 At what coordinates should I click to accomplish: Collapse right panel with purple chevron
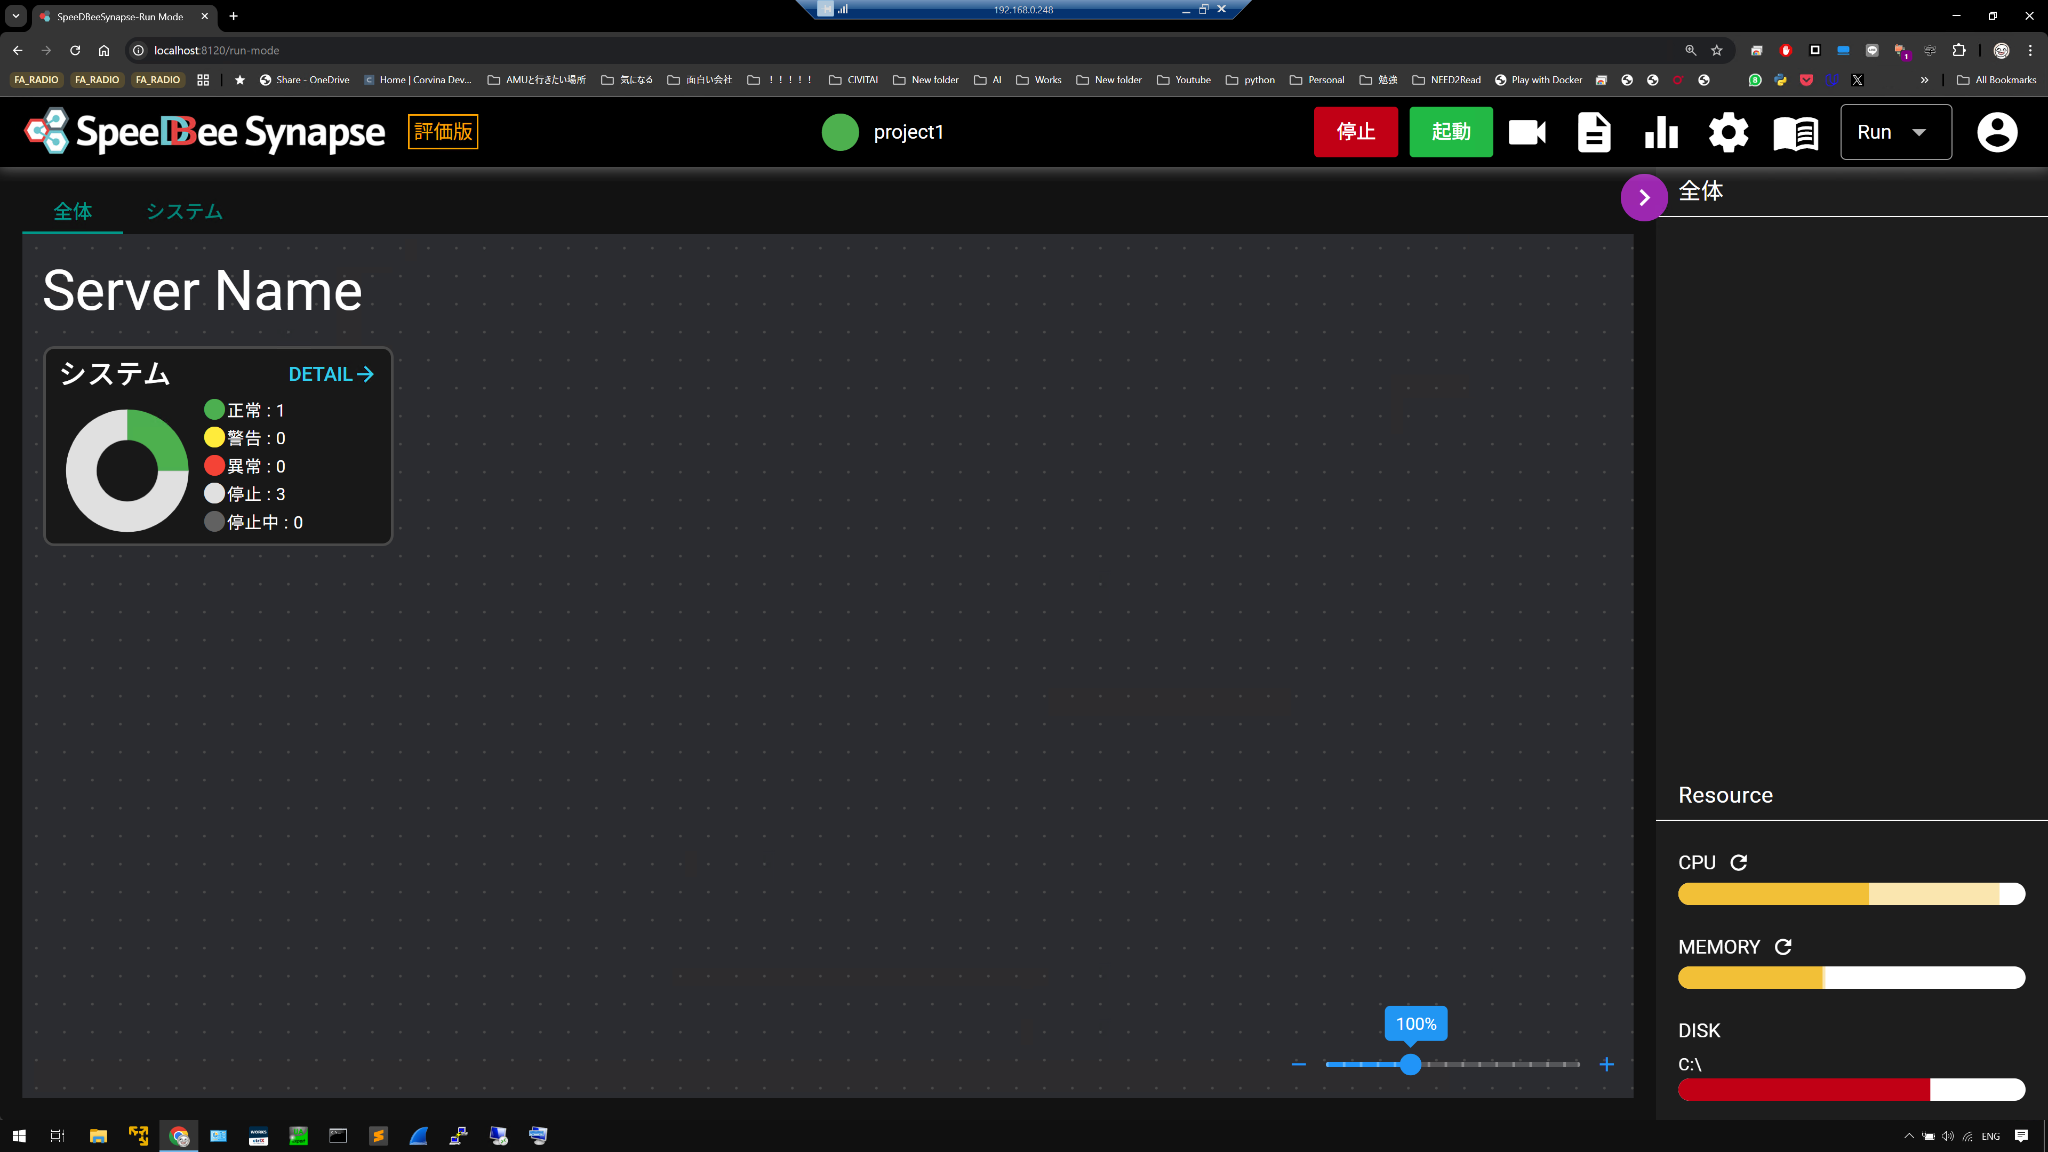pos(1643,197)
